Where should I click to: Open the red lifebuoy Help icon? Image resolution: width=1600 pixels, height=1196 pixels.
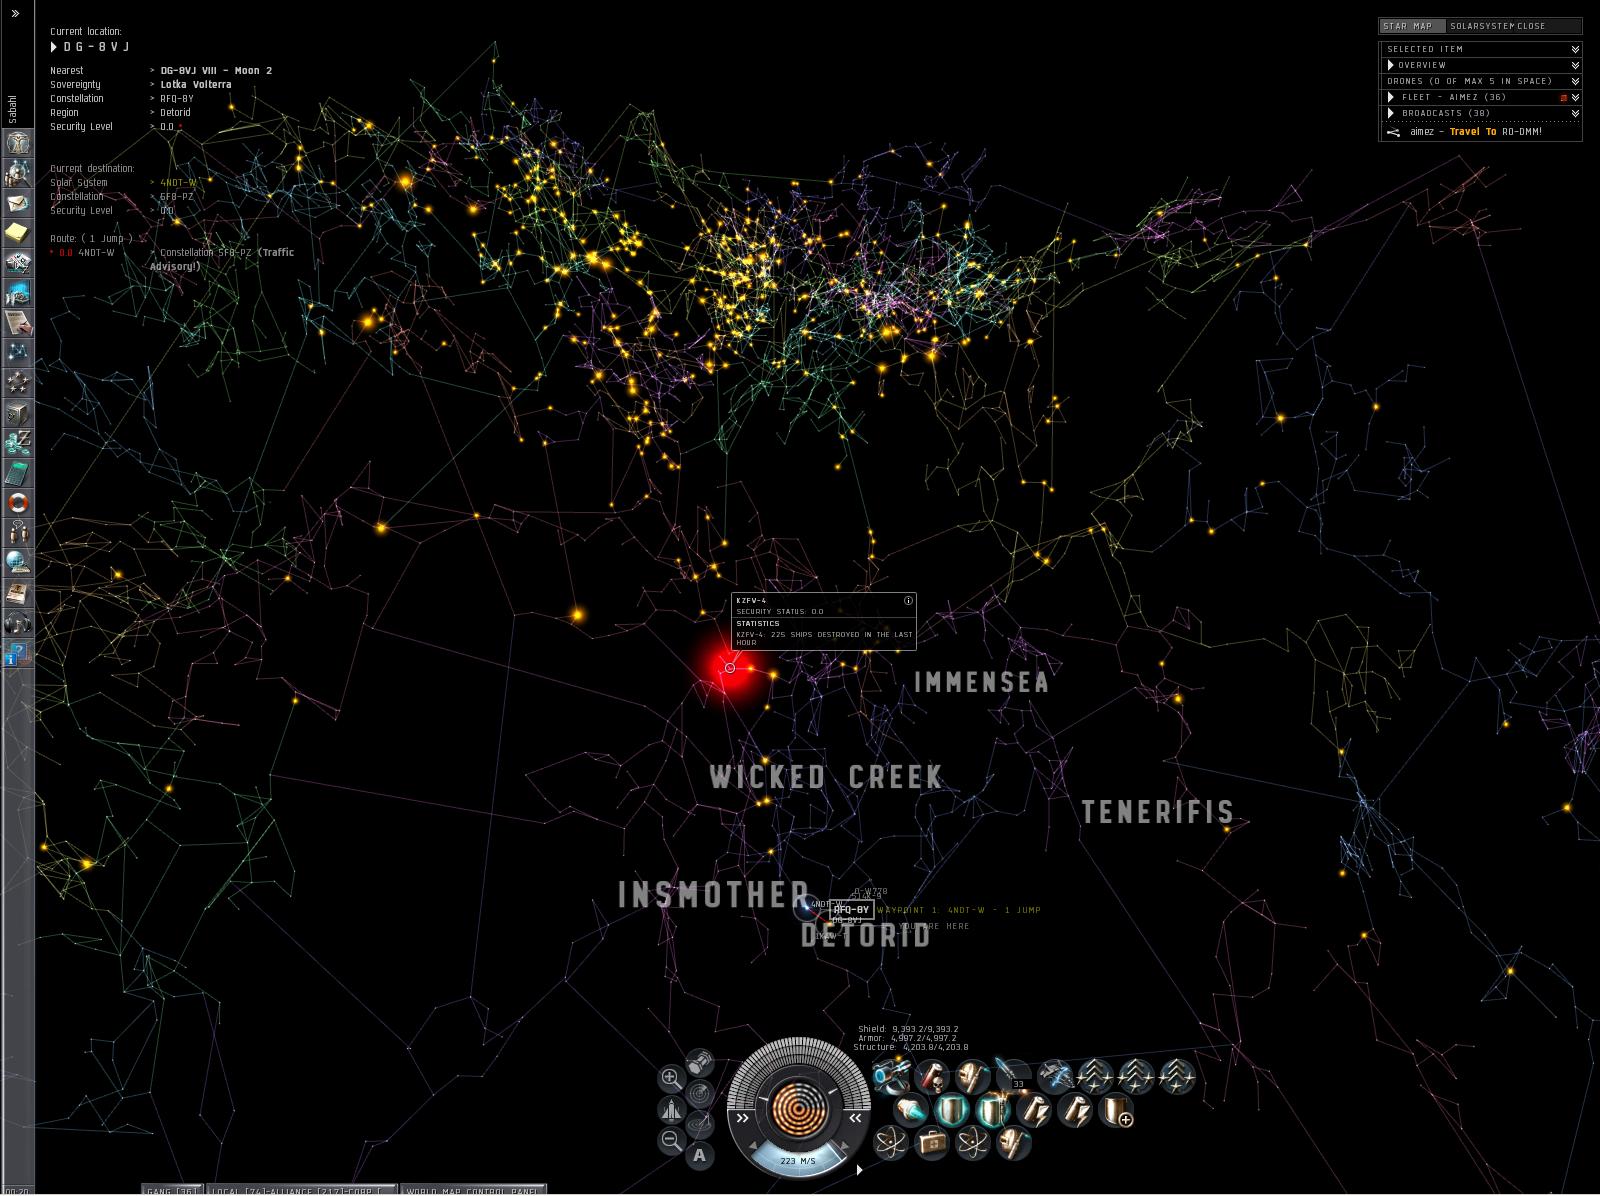[18, 503]
